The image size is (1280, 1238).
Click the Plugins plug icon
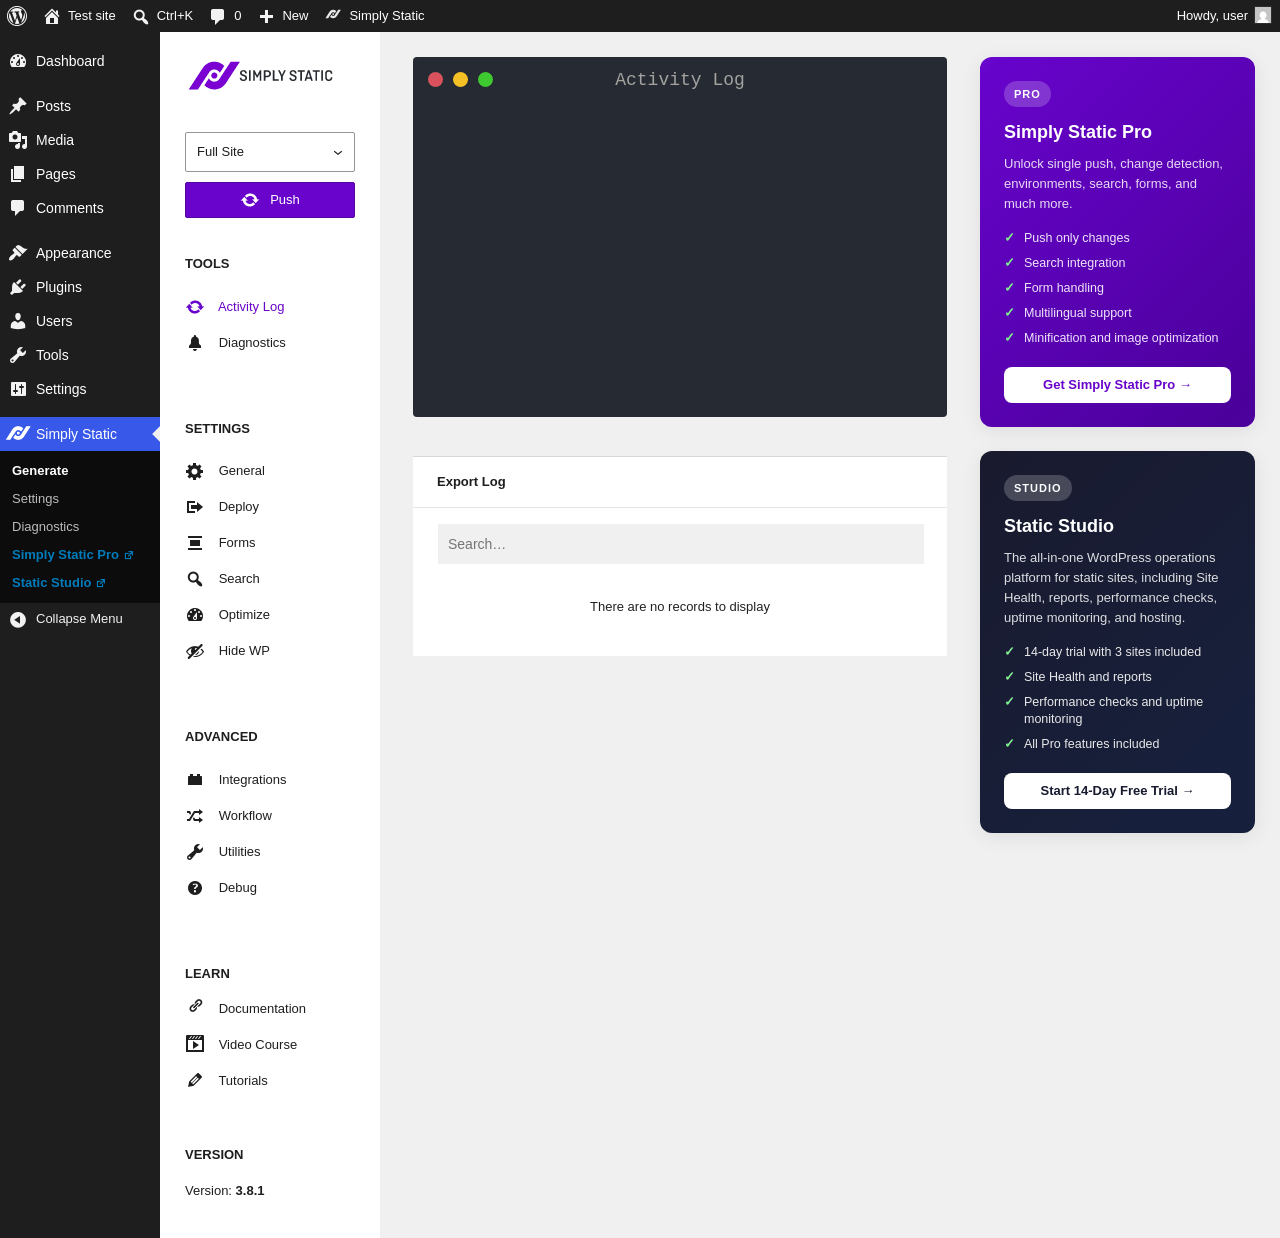click(x=18, y=287)
